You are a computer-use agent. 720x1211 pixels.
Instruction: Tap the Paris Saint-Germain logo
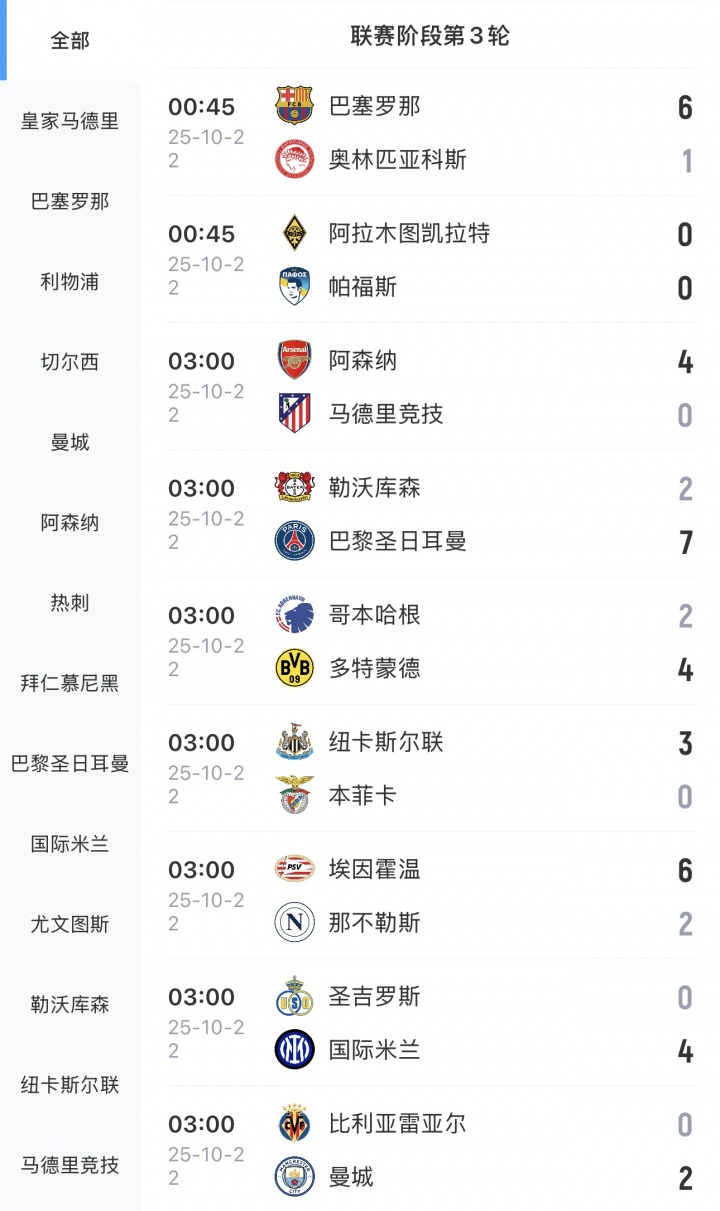(x=295, y=541)
